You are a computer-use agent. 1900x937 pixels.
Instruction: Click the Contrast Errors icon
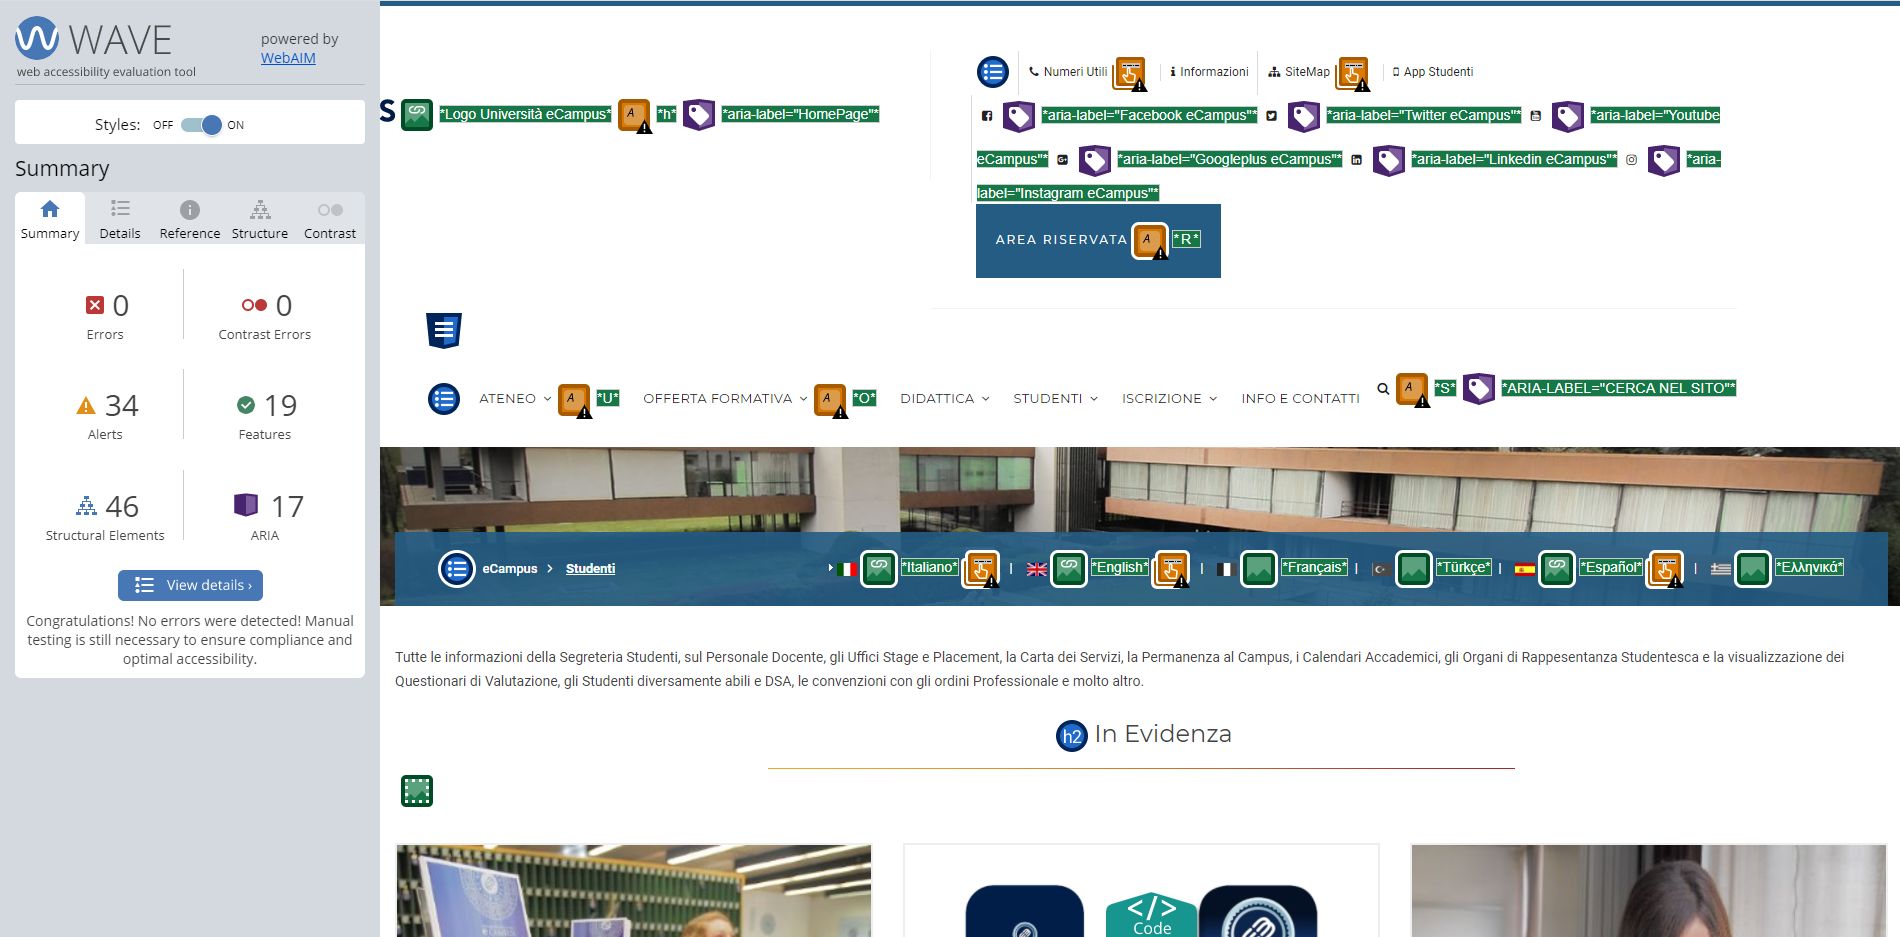tap(254, 305)
